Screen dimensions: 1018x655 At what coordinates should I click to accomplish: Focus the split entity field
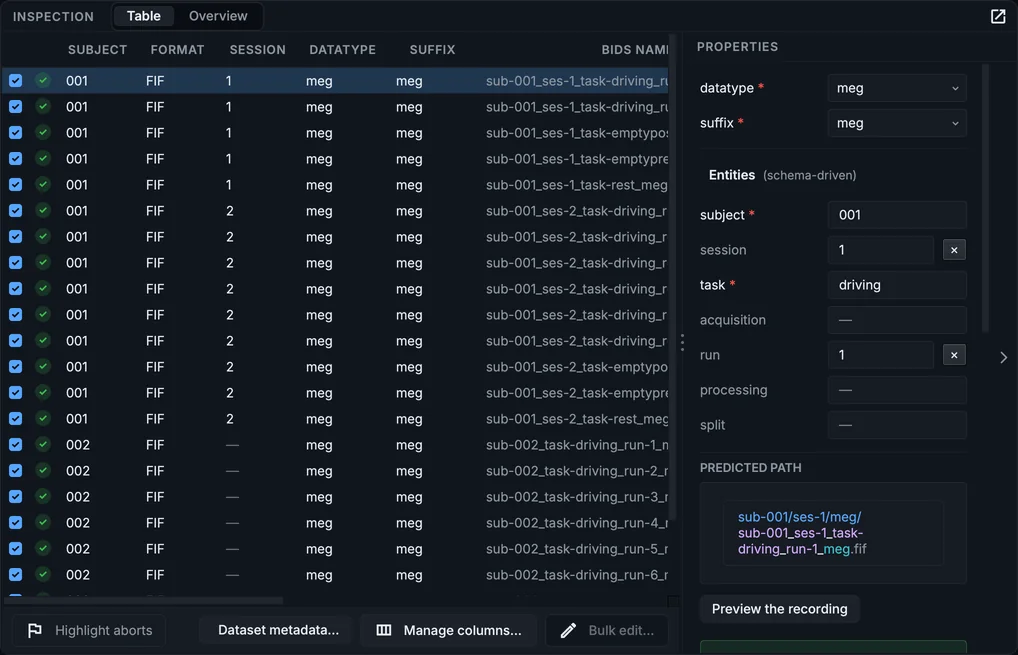(897, 425)
